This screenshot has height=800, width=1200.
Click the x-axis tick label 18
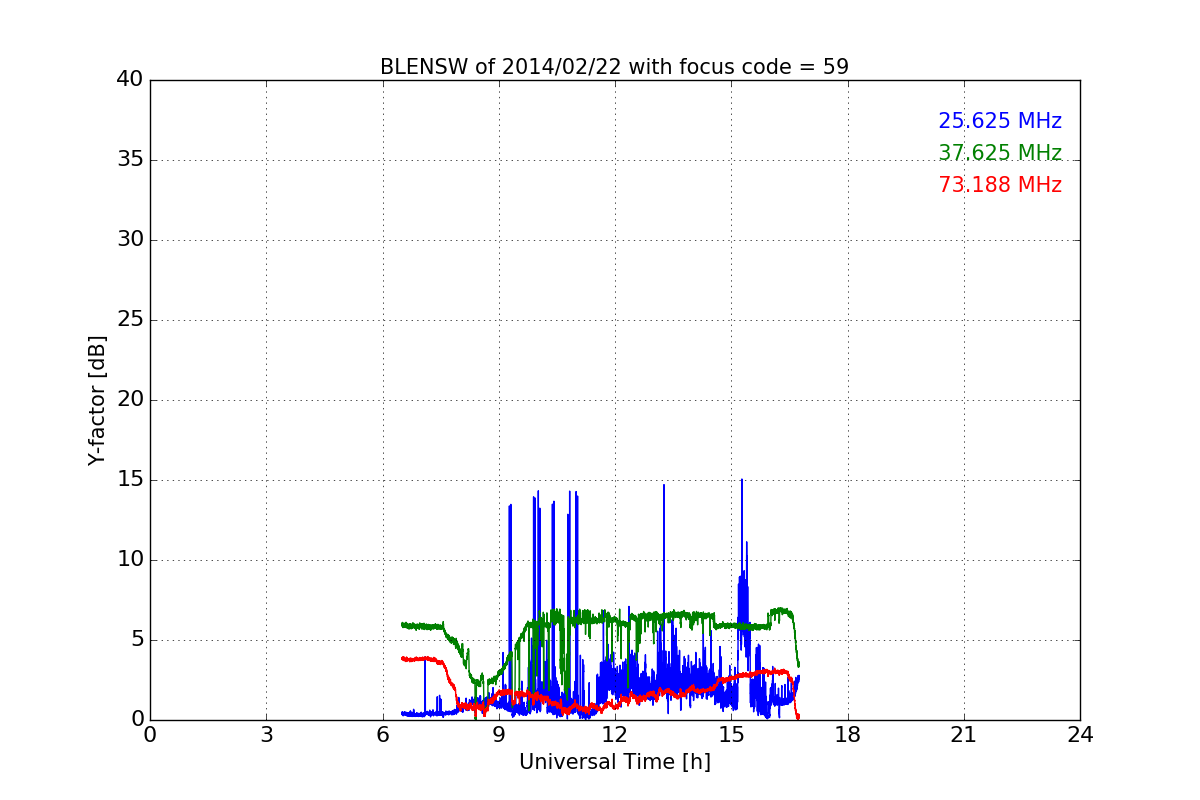click(848, 735)
